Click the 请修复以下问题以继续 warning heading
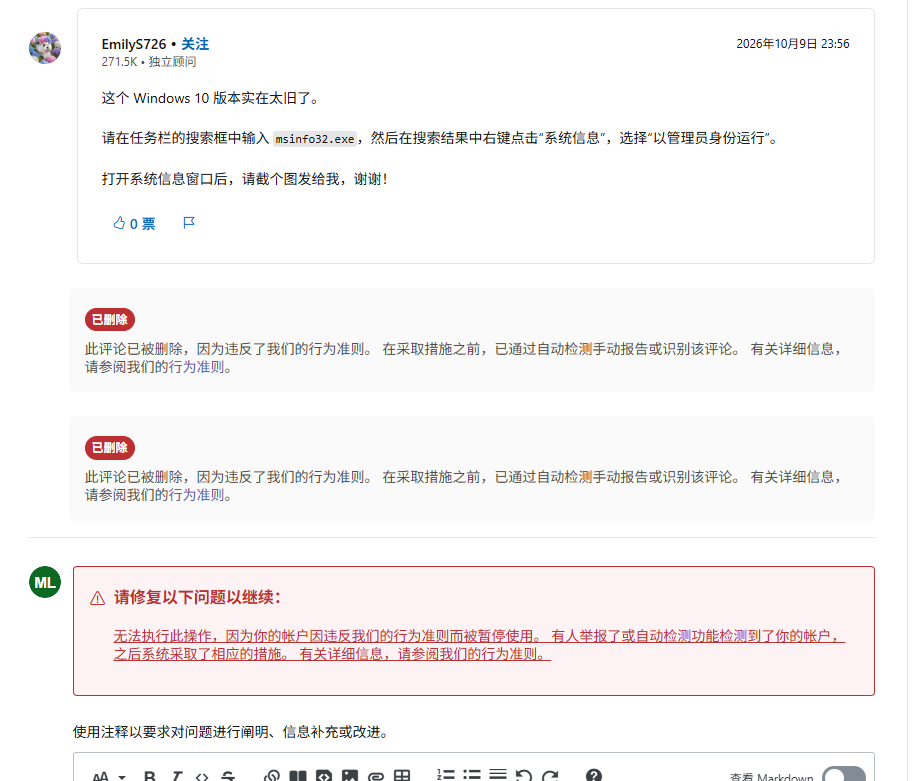Image resolution: width=917 pixels, height=781 pixels. pyautogui.click(x=198, y=597)
